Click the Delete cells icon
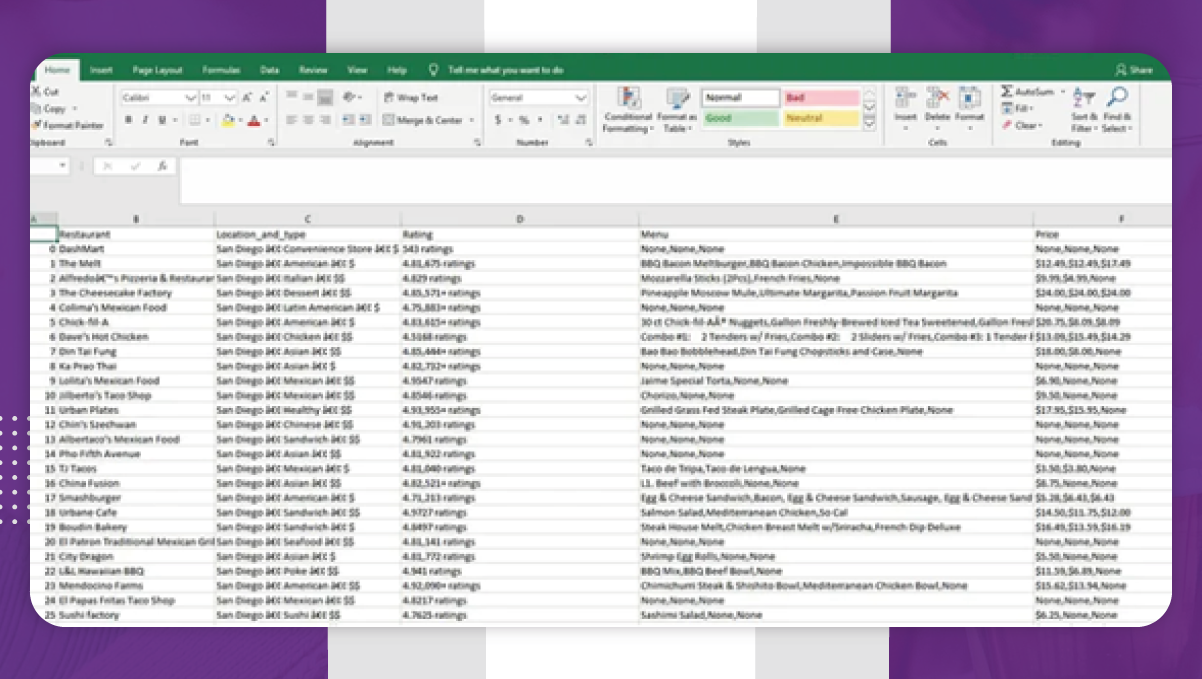The height and width of the screenshot is (679, 1202). pyautogui.click(x=937, y=97)
